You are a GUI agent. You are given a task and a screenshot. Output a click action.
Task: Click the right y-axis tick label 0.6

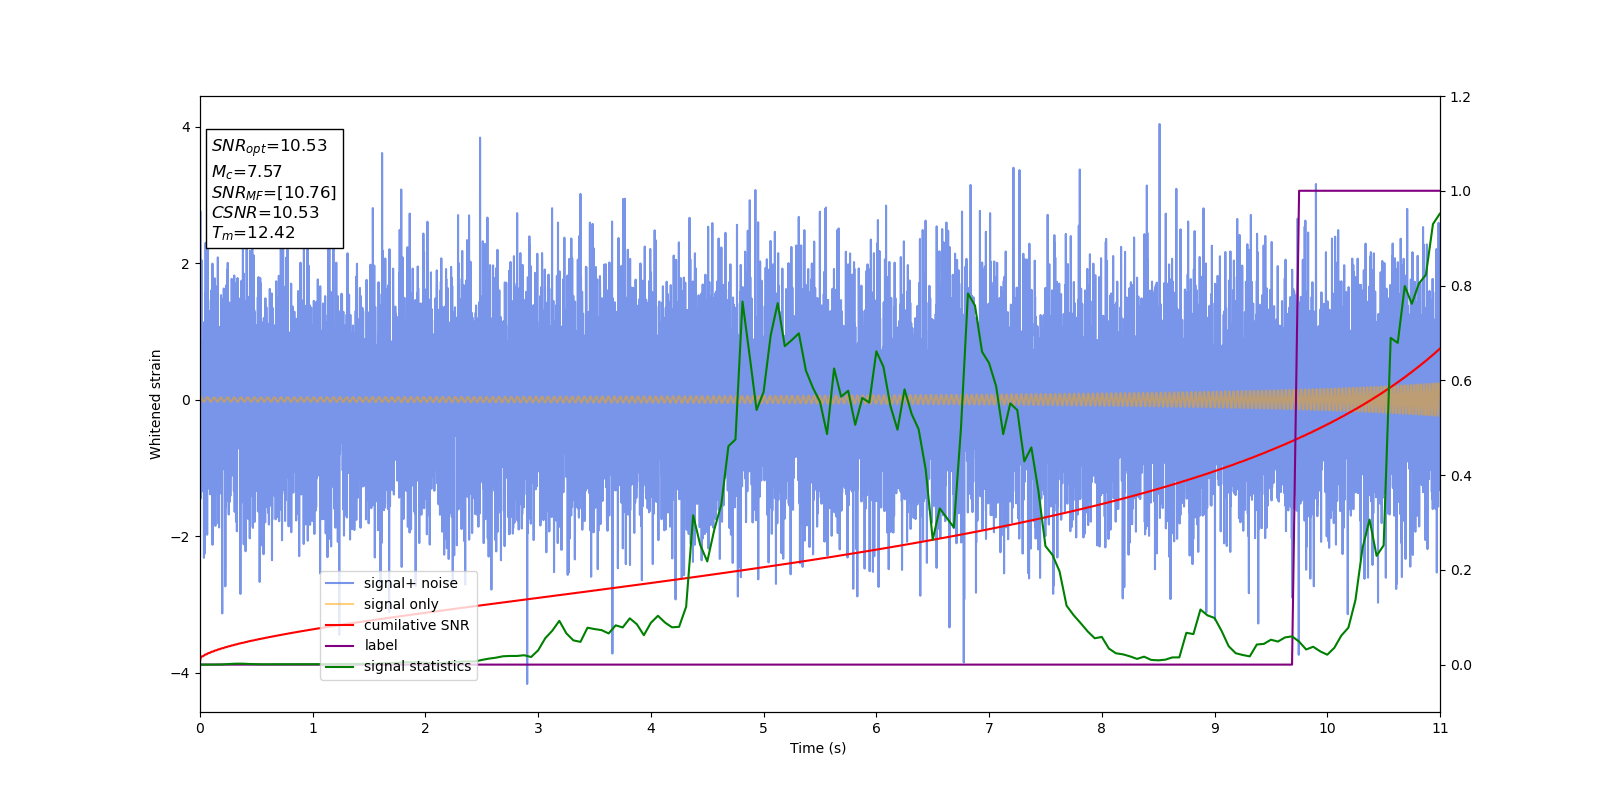pos(1460,381)
